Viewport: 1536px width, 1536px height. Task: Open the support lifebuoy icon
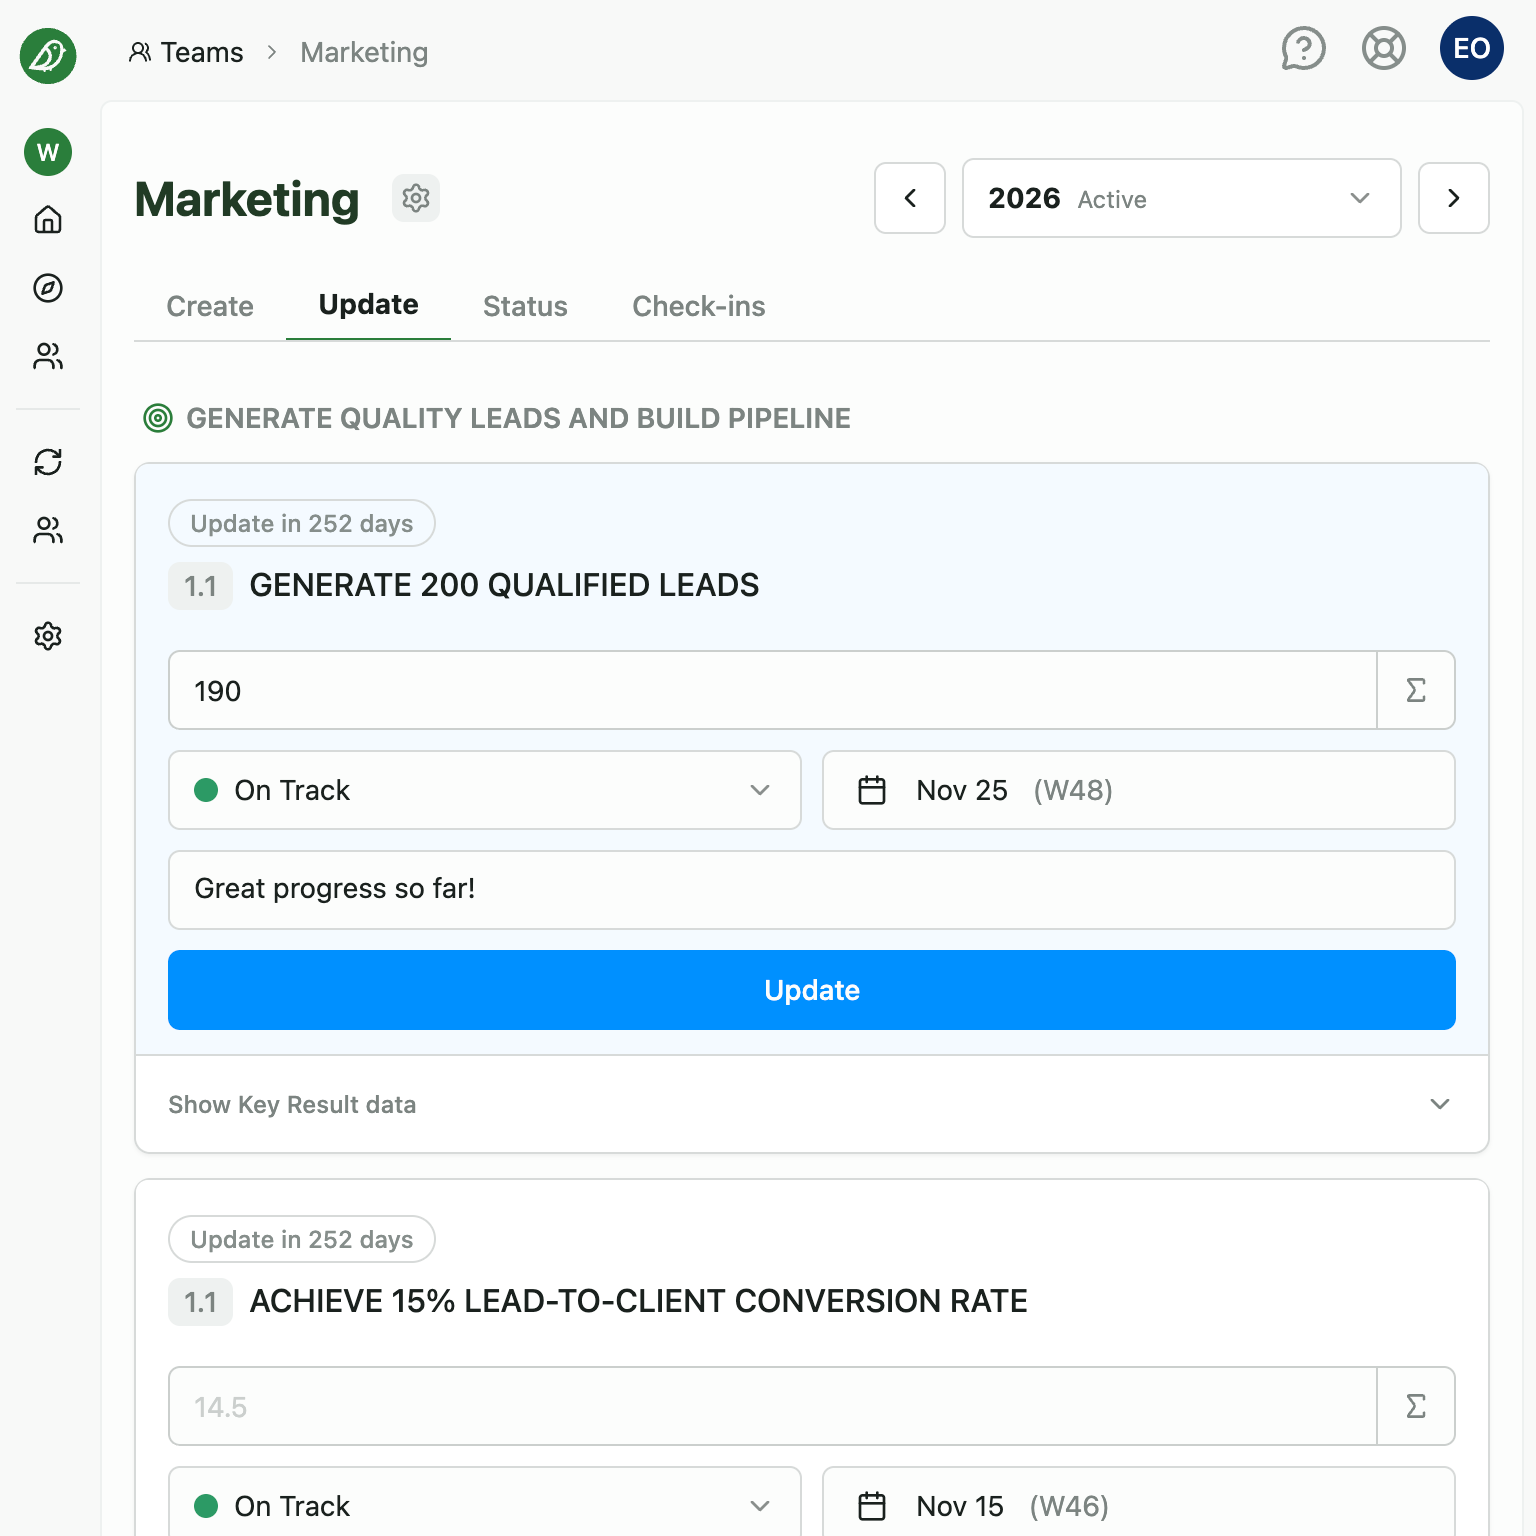coord(1383,49)
